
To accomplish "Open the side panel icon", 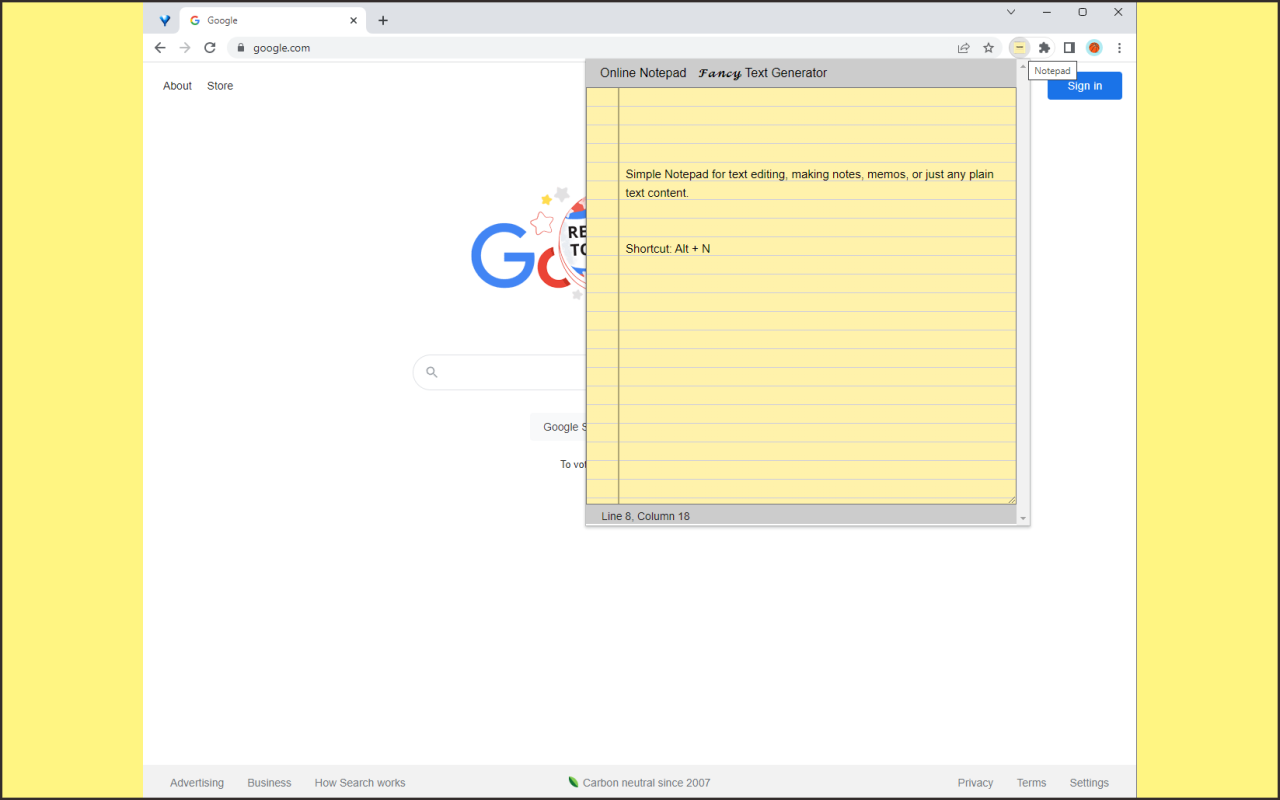I will 1069,47.
